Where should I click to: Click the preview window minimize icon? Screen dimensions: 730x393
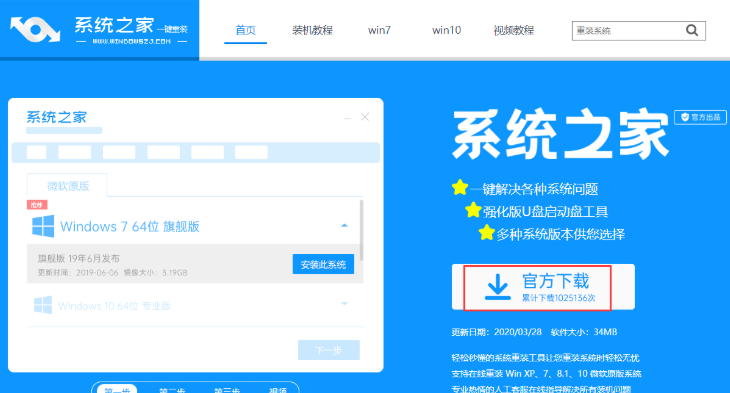[x=347, y=118]
